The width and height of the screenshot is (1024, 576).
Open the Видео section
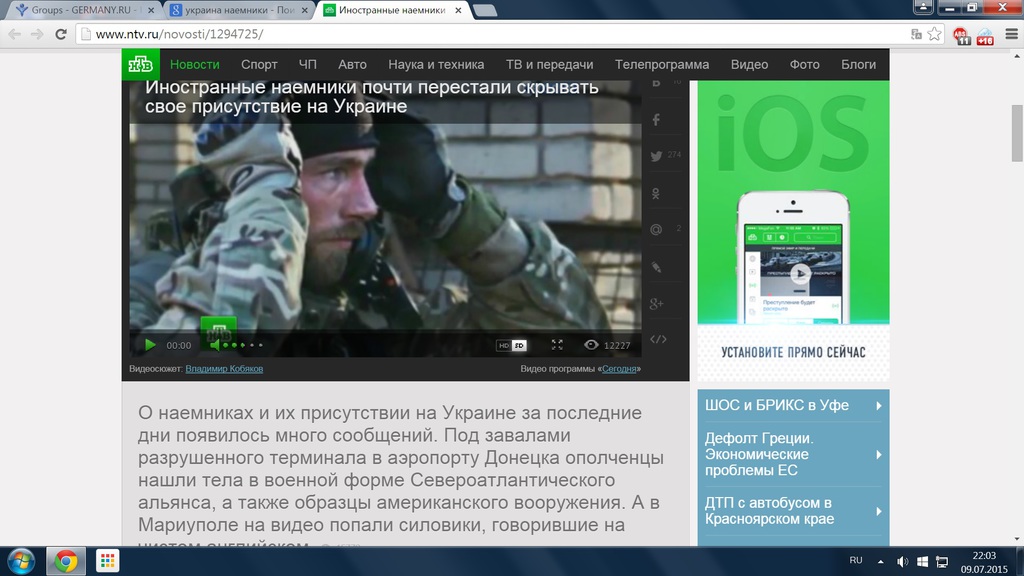(749, 65)
